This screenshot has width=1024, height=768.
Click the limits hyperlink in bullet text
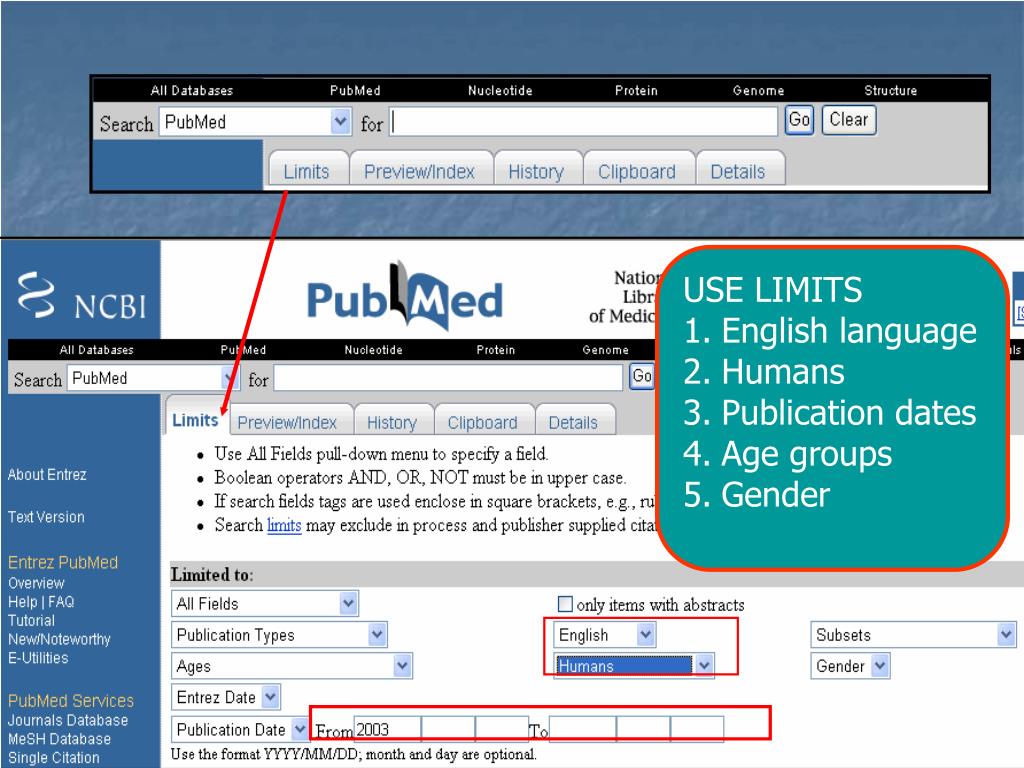point(284,525)
